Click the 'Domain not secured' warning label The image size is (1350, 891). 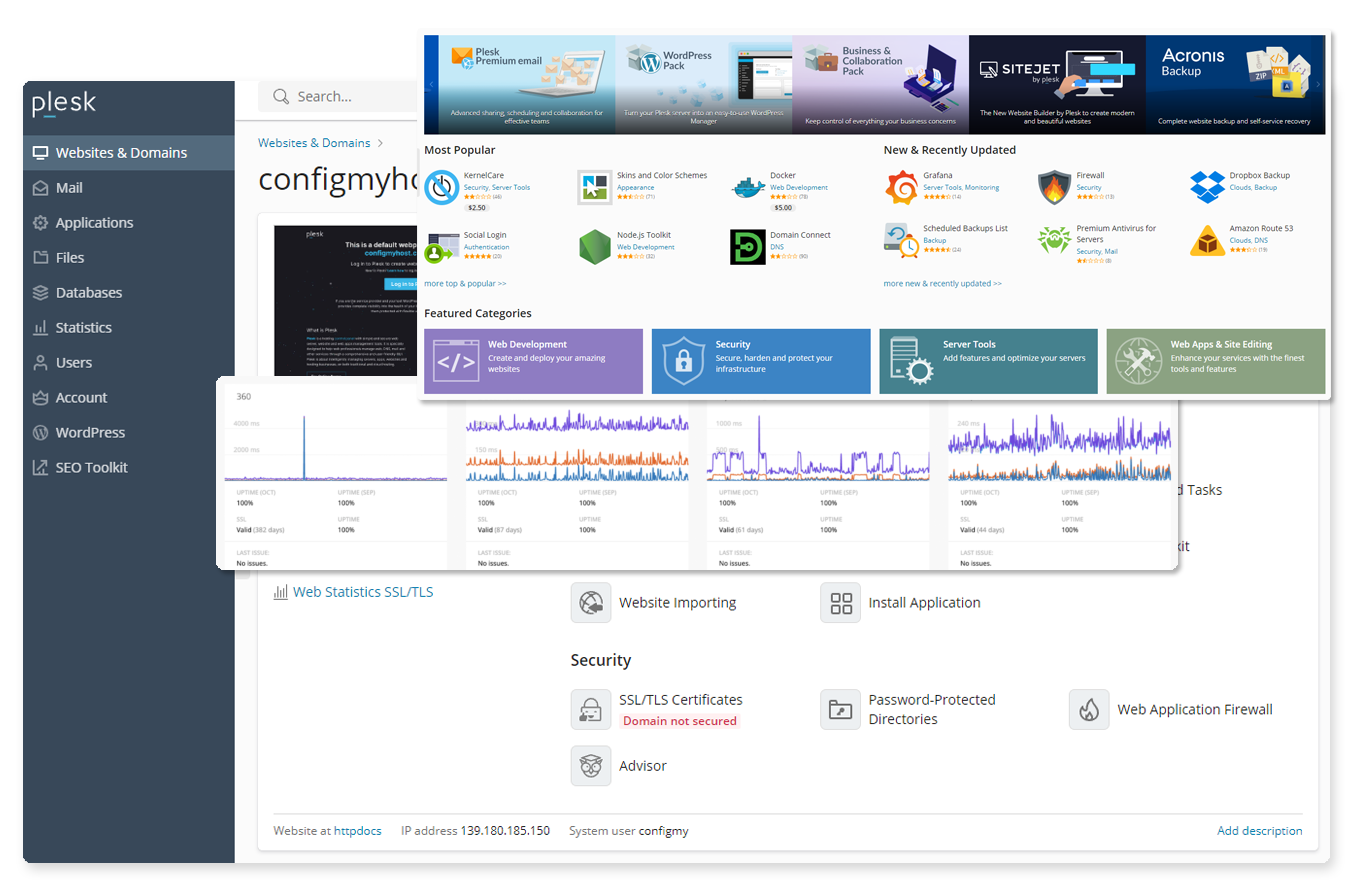(x=680, y=721)
